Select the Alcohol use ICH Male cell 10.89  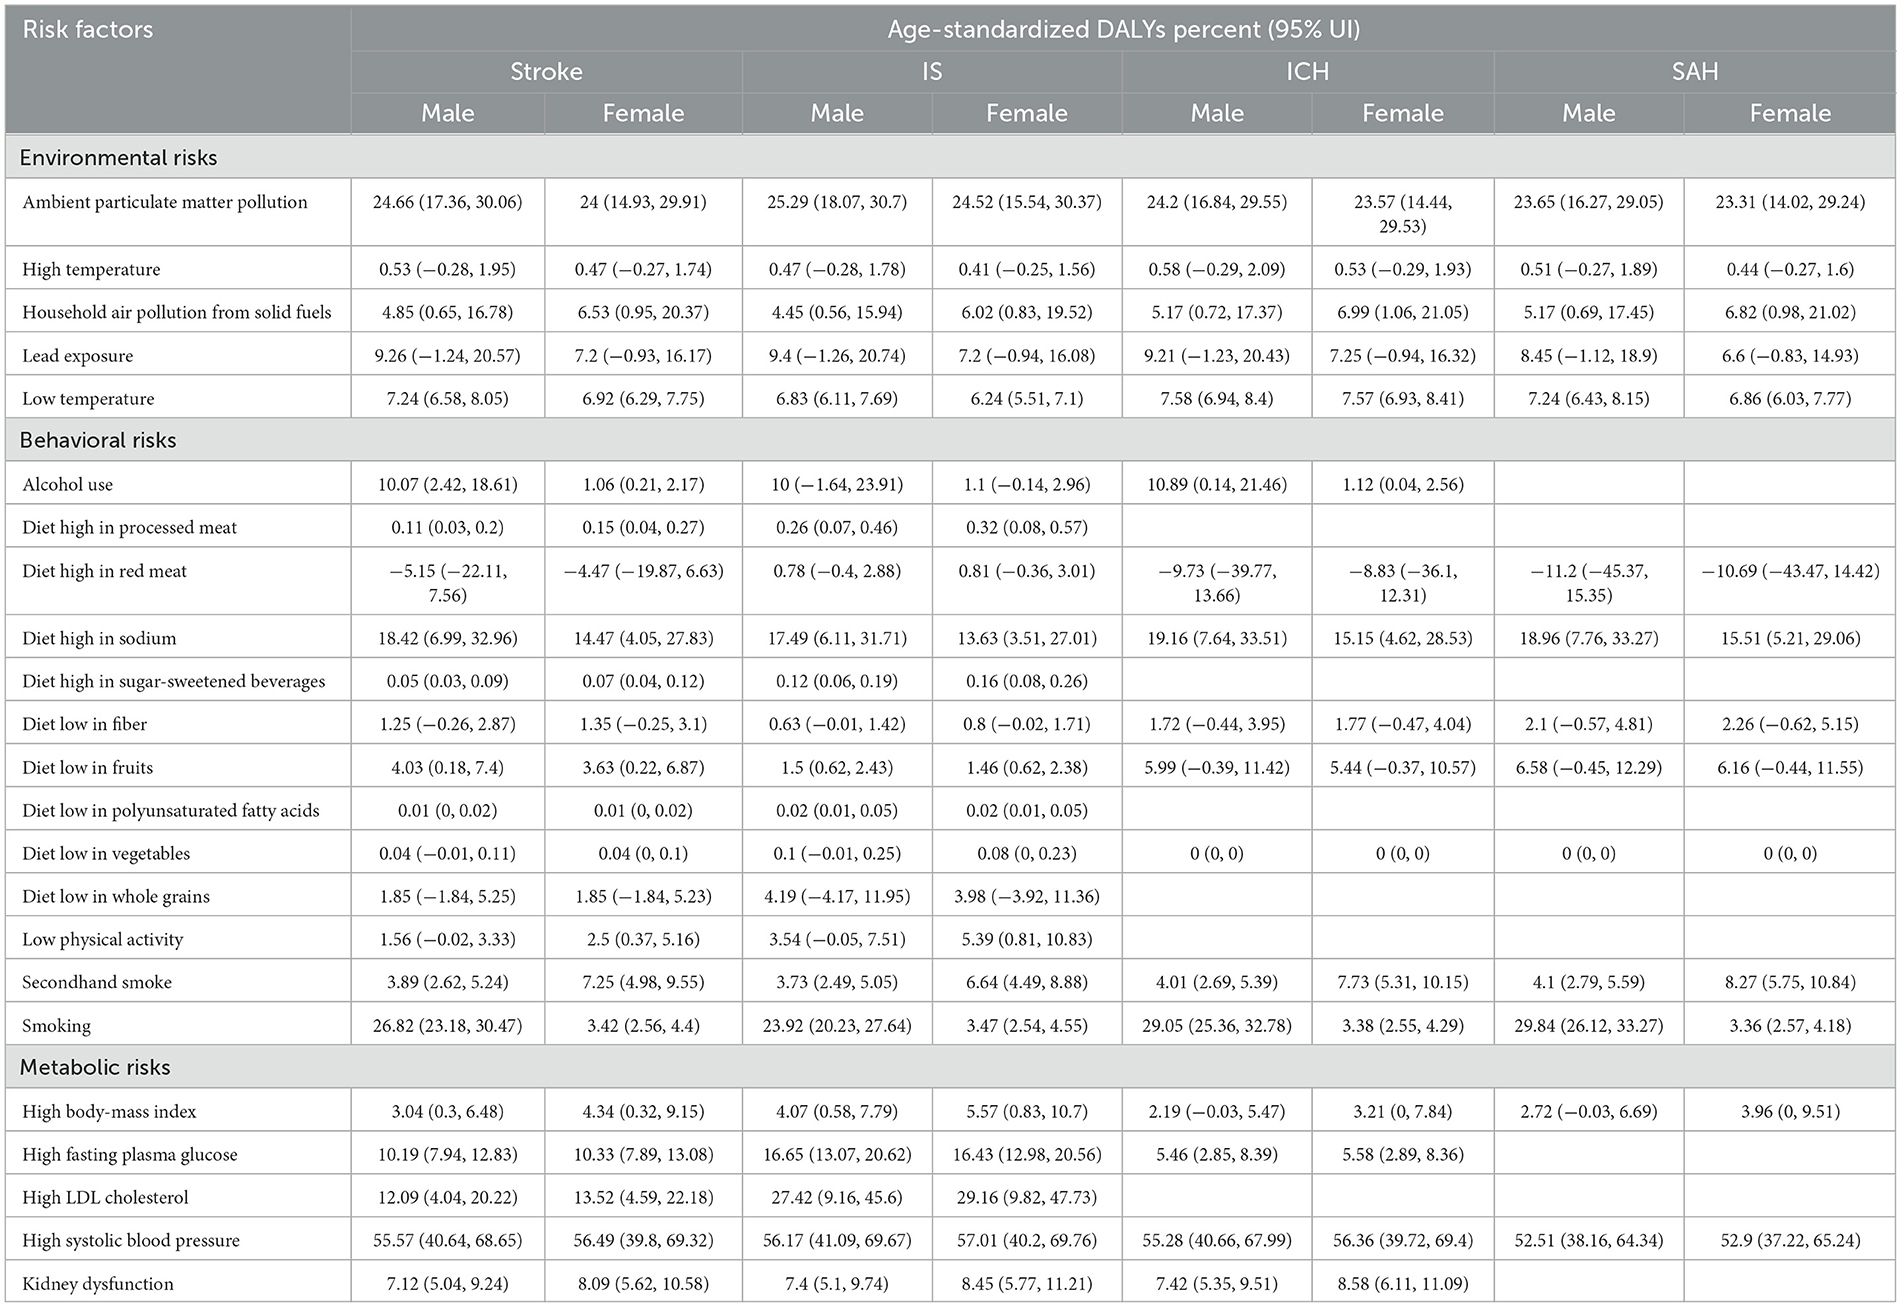coord(1216,485)
